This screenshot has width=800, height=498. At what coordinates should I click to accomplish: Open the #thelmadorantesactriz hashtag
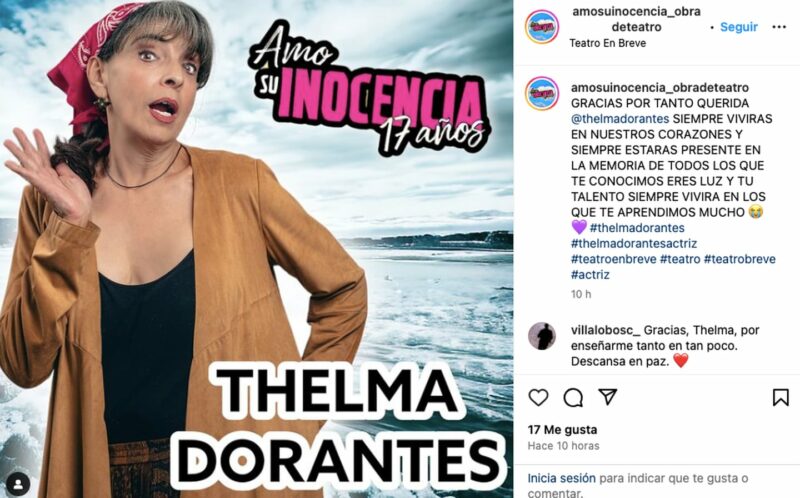(x=634, y=243)
